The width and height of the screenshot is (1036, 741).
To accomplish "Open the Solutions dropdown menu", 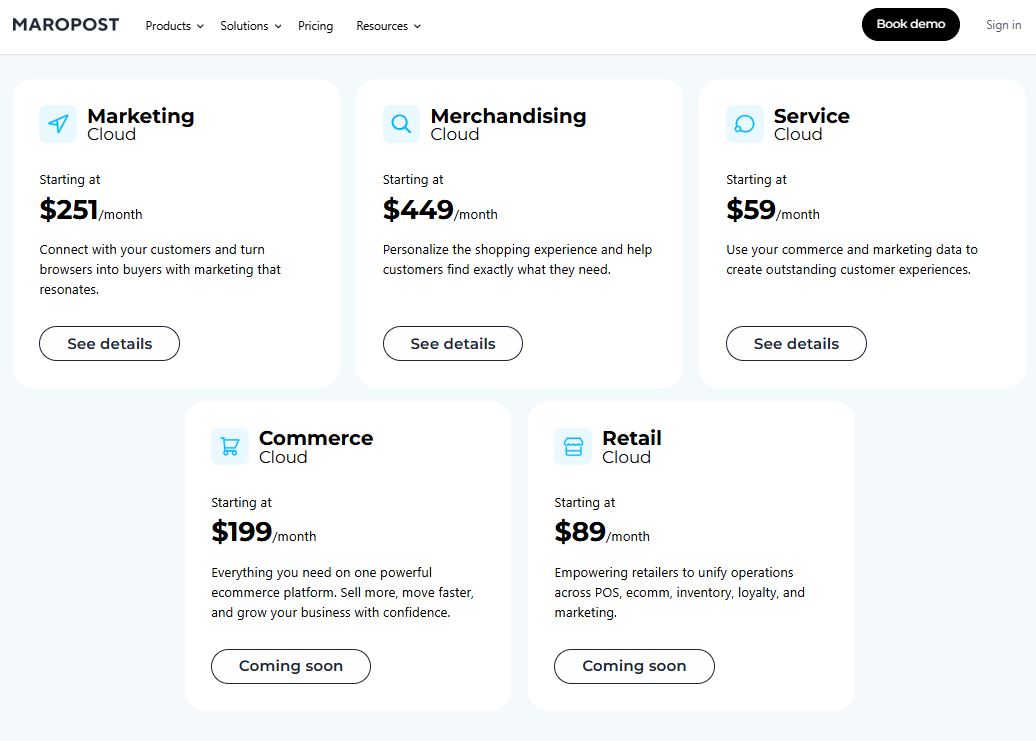I will pyautogui.click(x=250, y=26).
